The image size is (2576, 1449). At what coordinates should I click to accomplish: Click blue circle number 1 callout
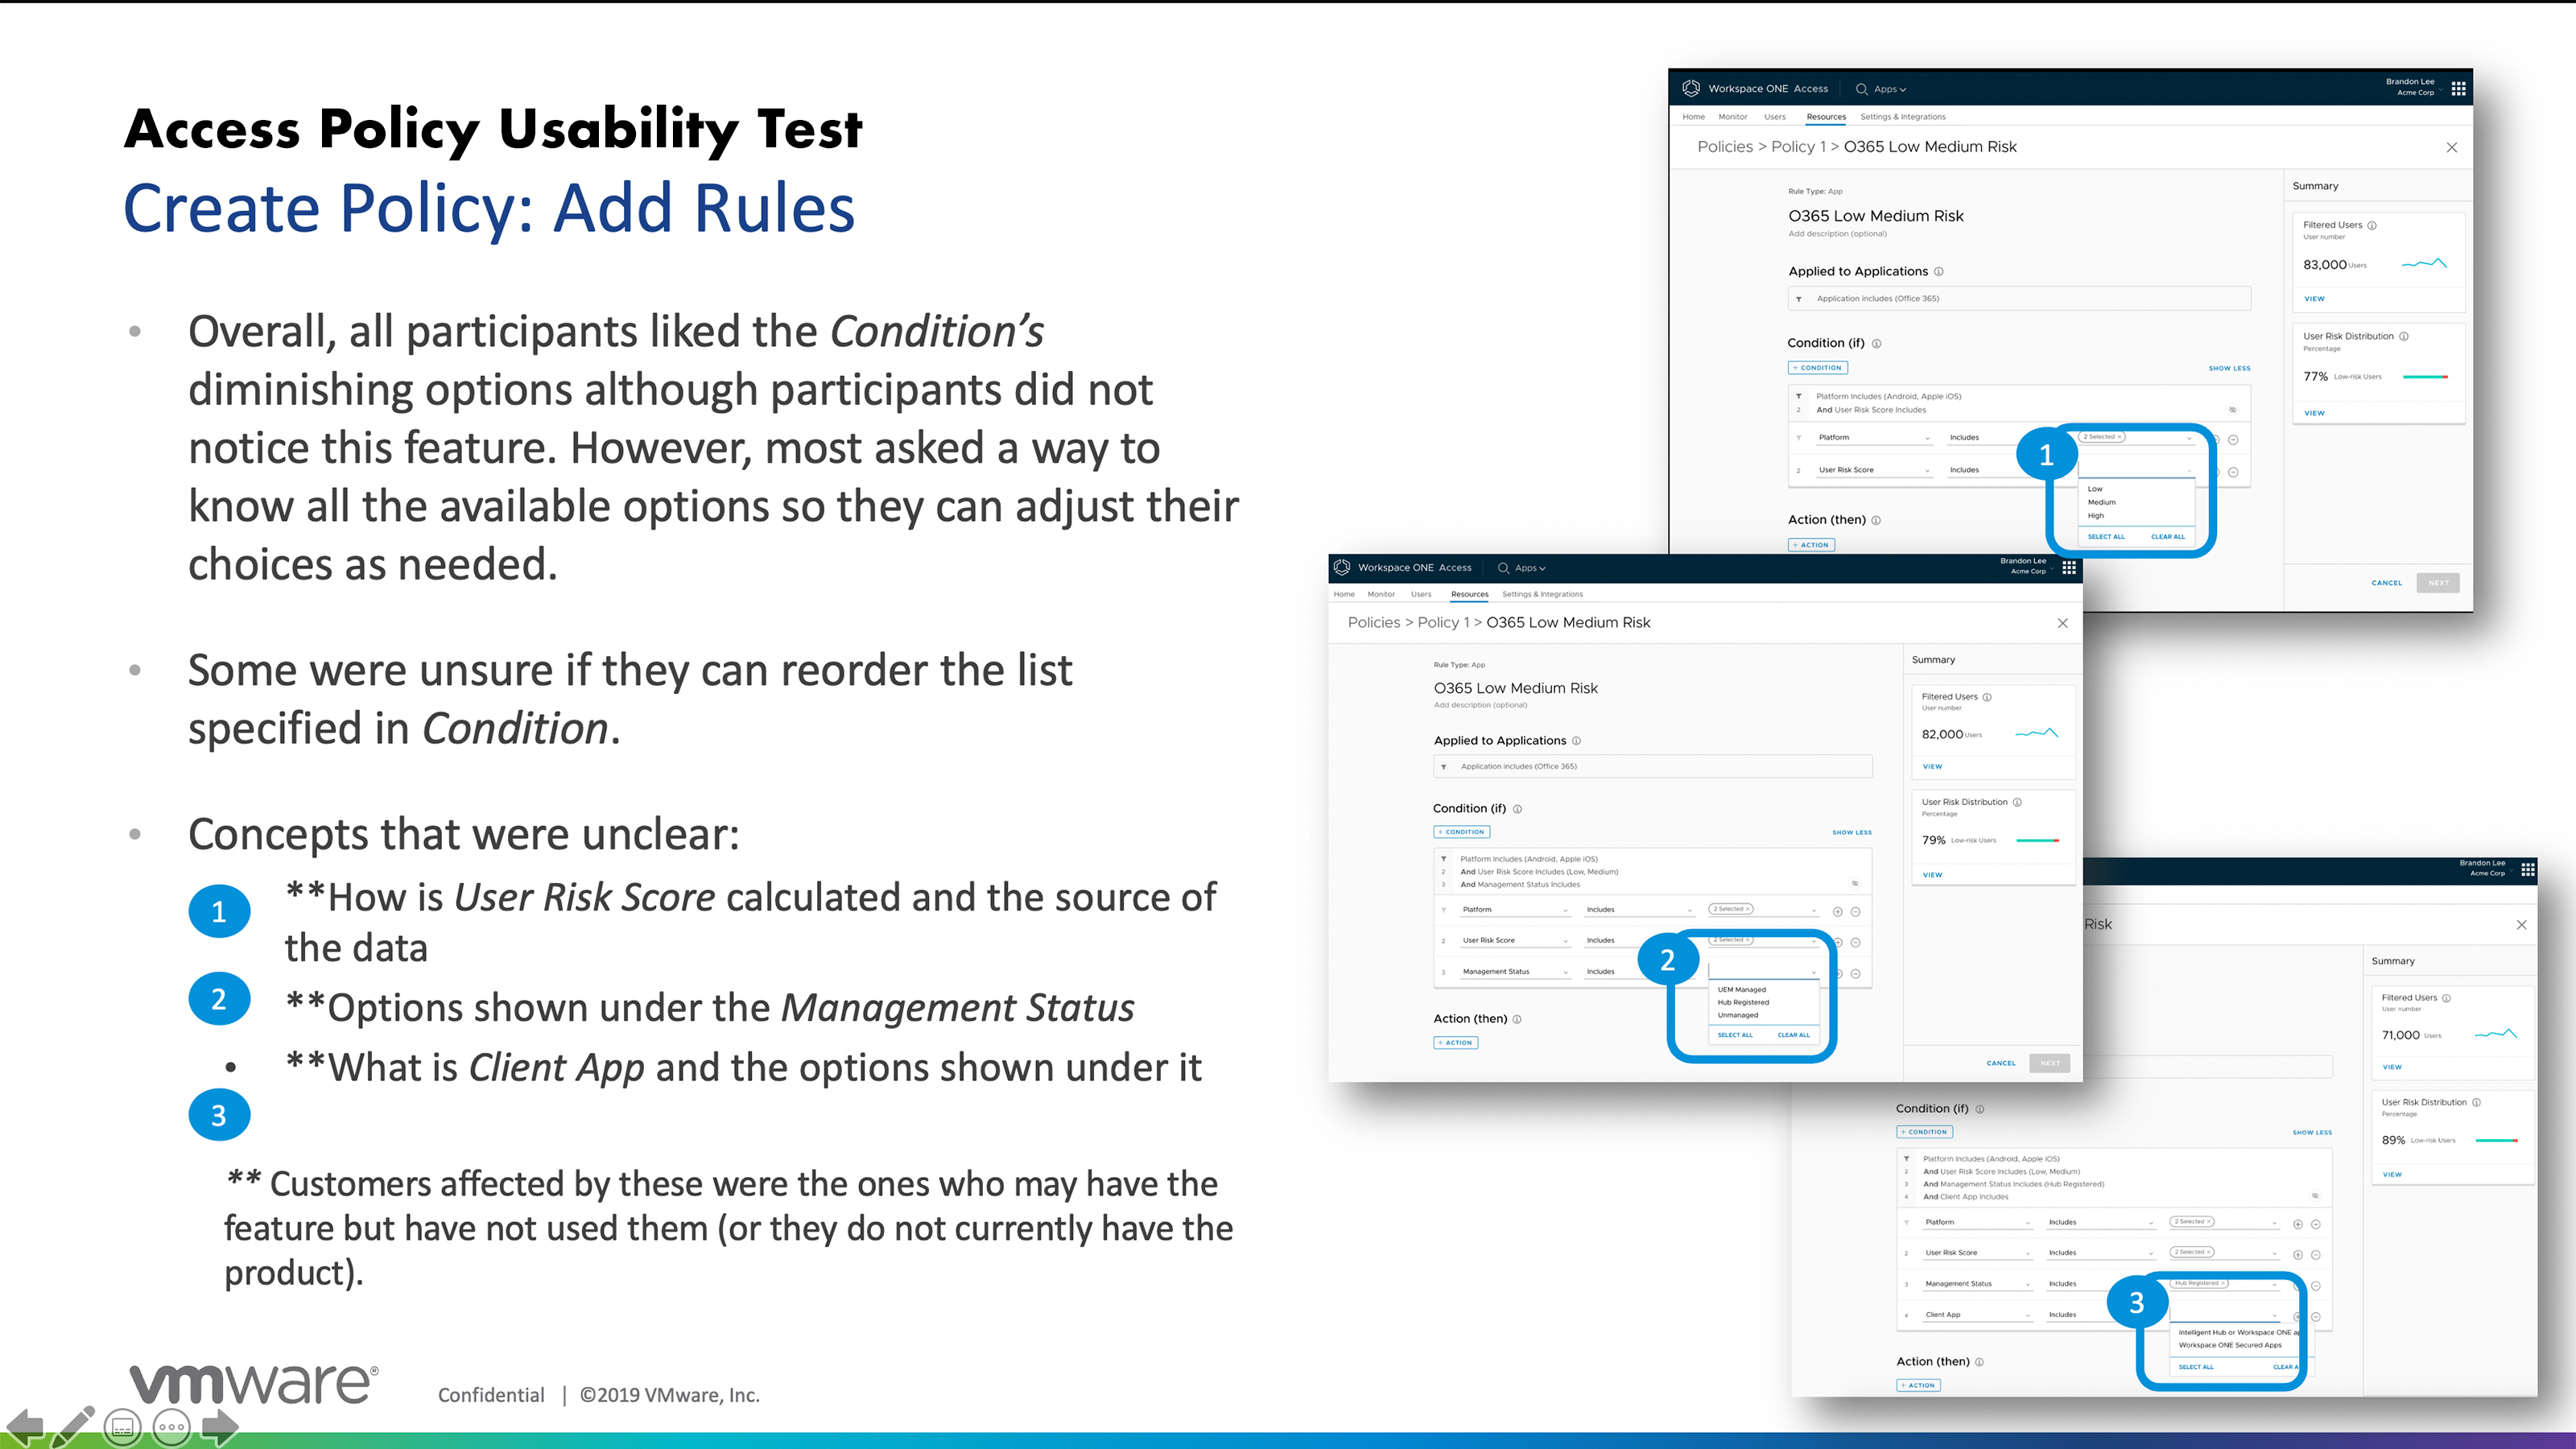[2046, 455]
